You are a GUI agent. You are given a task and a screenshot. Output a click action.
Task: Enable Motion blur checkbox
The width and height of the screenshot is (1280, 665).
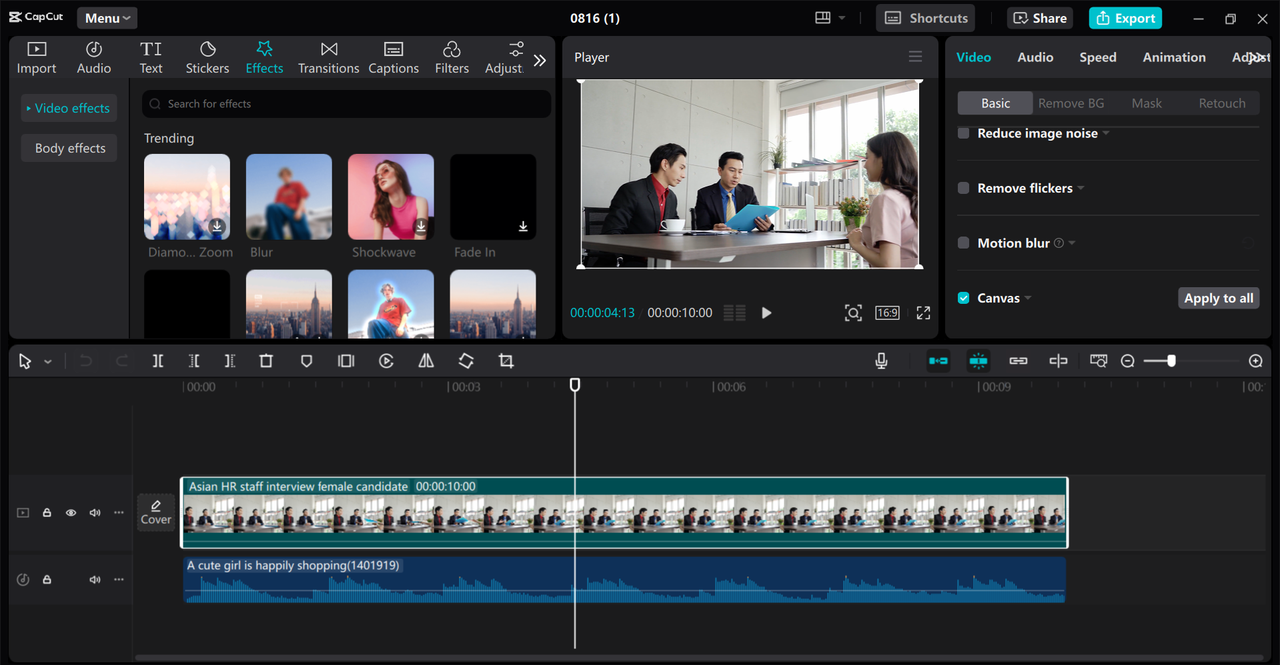coord(964,243)
